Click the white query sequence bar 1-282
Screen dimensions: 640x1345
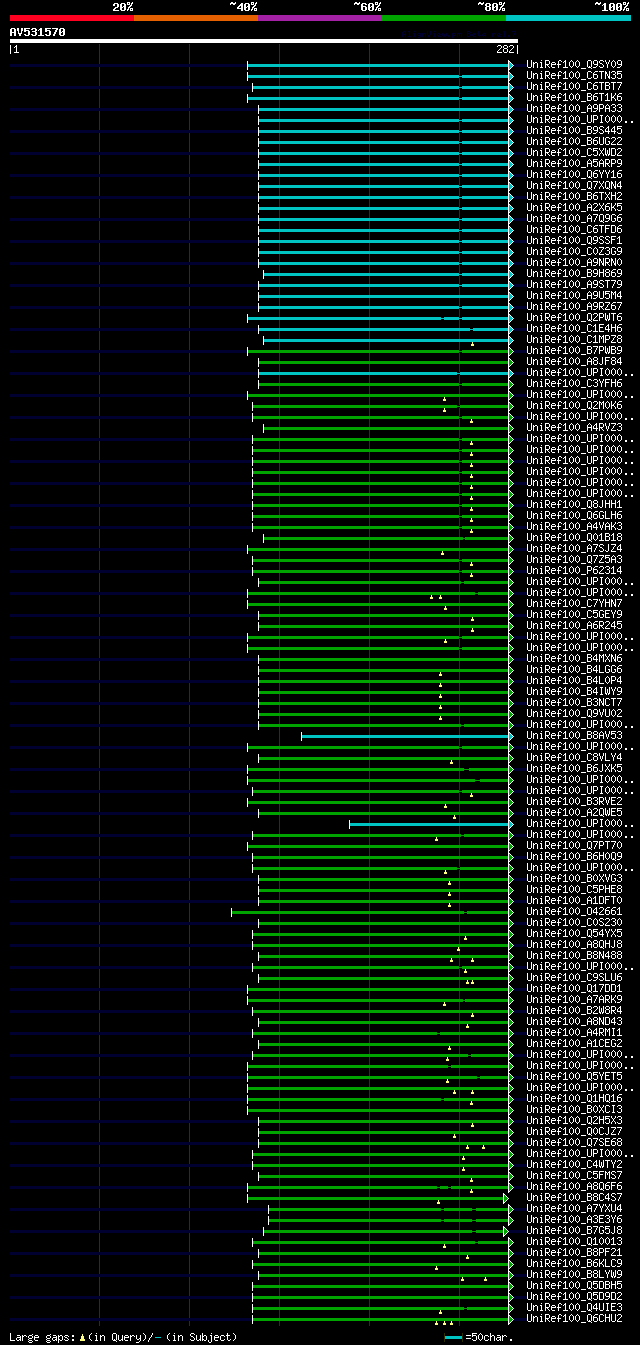point(263,41)
